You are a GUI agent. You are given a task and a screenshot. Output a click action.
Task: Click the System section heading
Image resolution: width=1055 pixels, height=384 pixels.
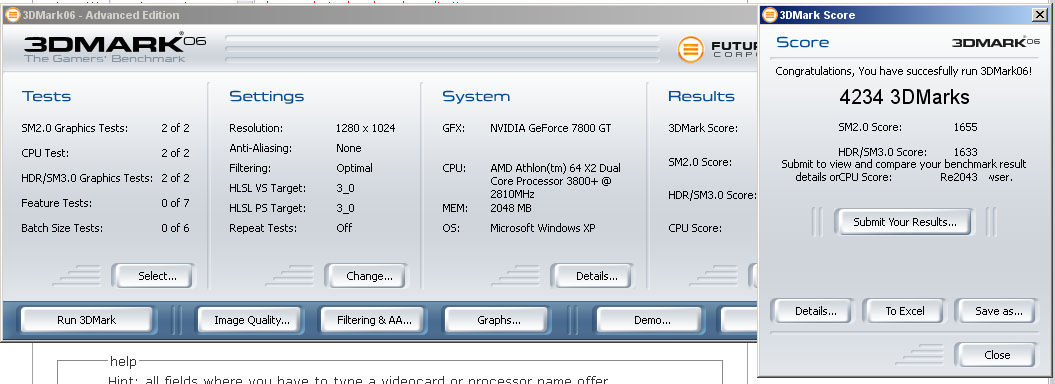pos(476,96)
